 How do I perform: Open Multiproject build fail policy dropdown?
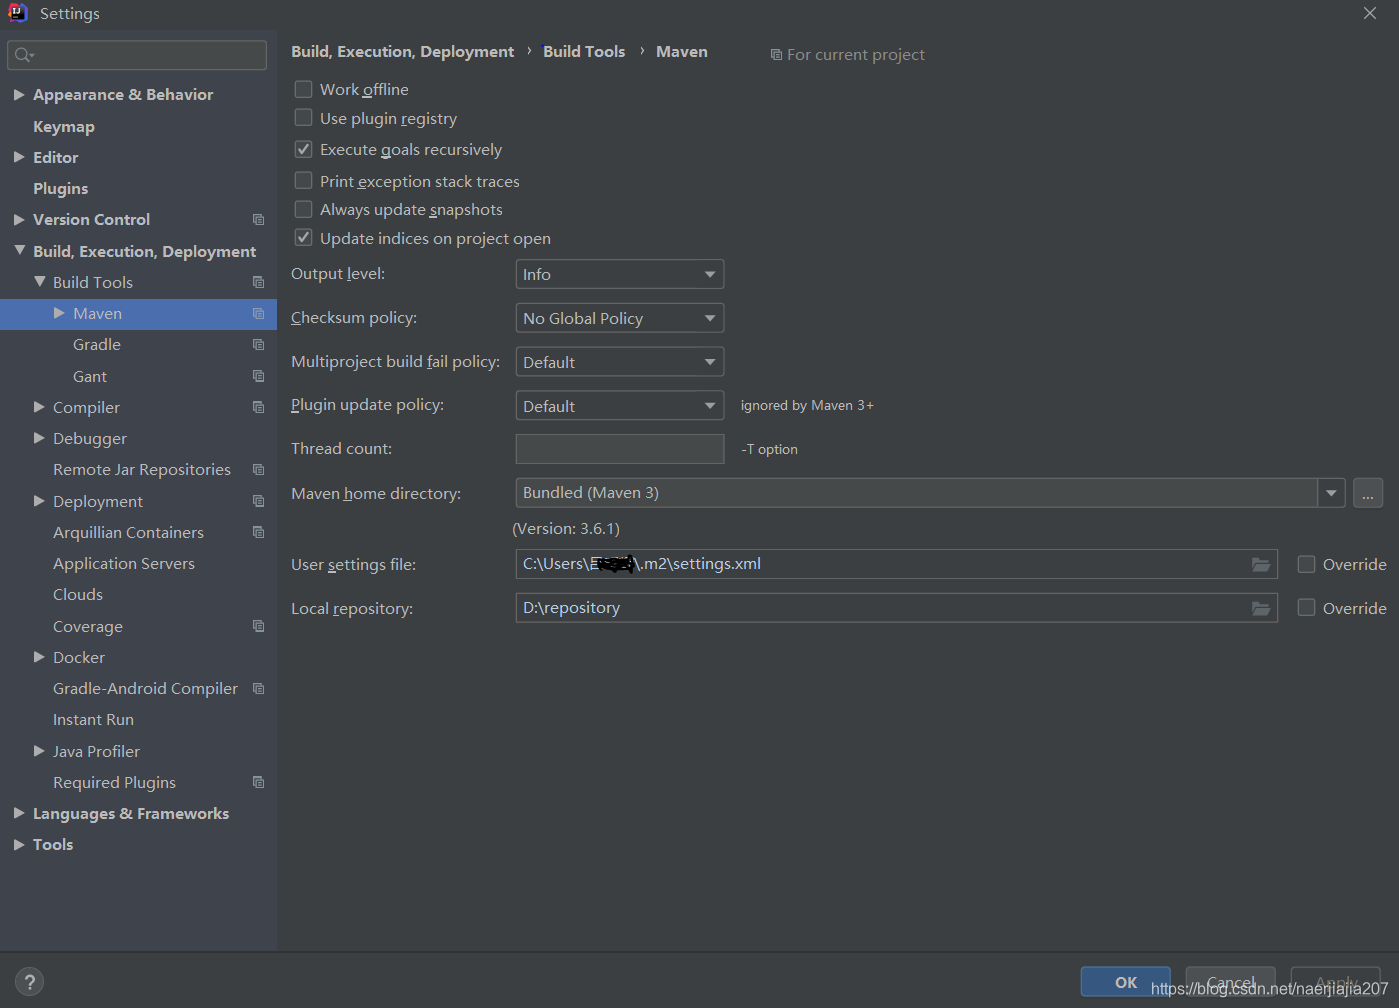click(x=620, y=362)
